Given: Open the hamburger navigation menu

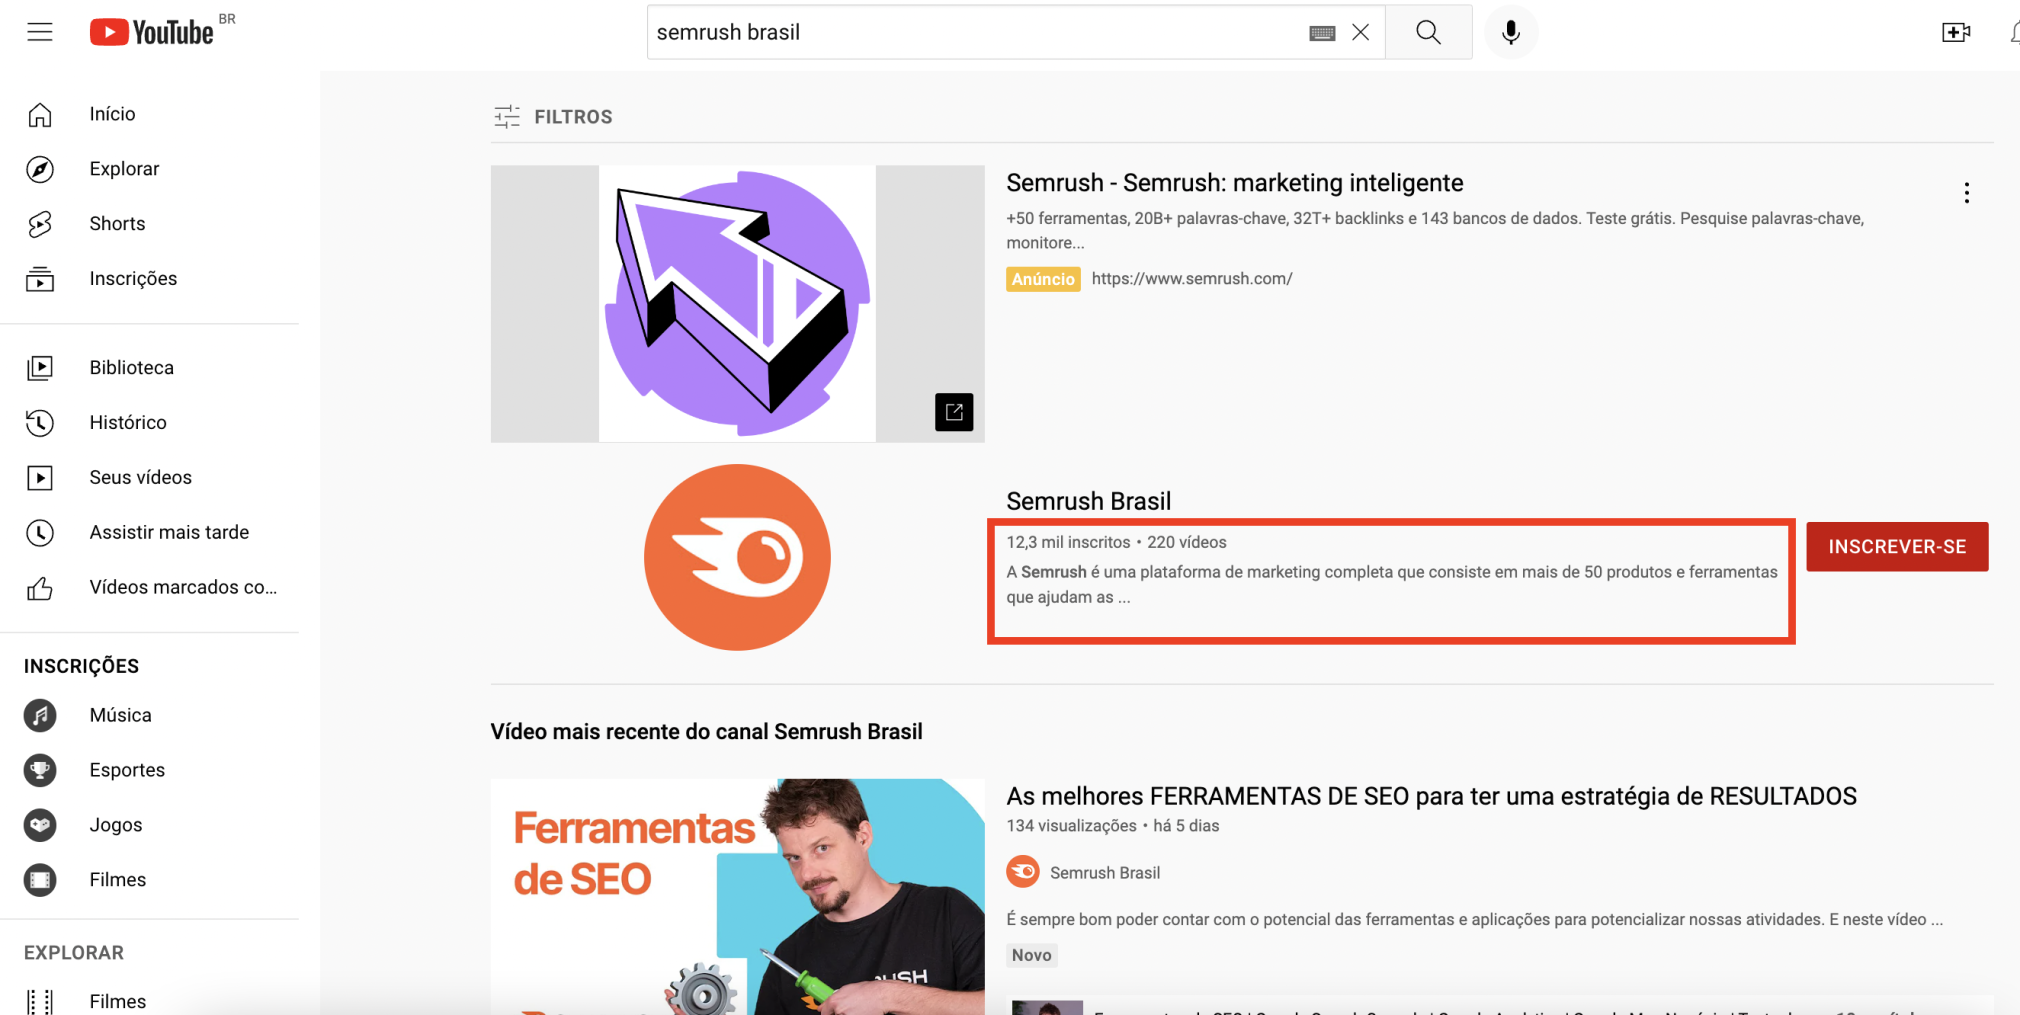Looking at the screenshot, I should click(x=40, y=31).
